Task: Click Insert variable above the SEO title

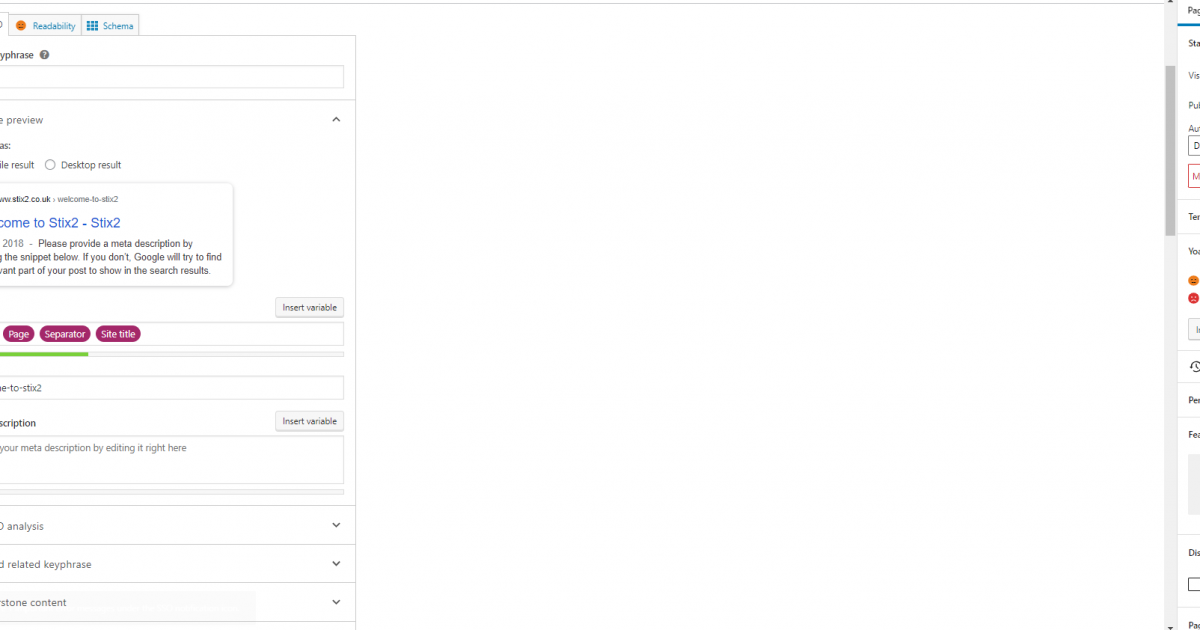Action: (309, 307)
